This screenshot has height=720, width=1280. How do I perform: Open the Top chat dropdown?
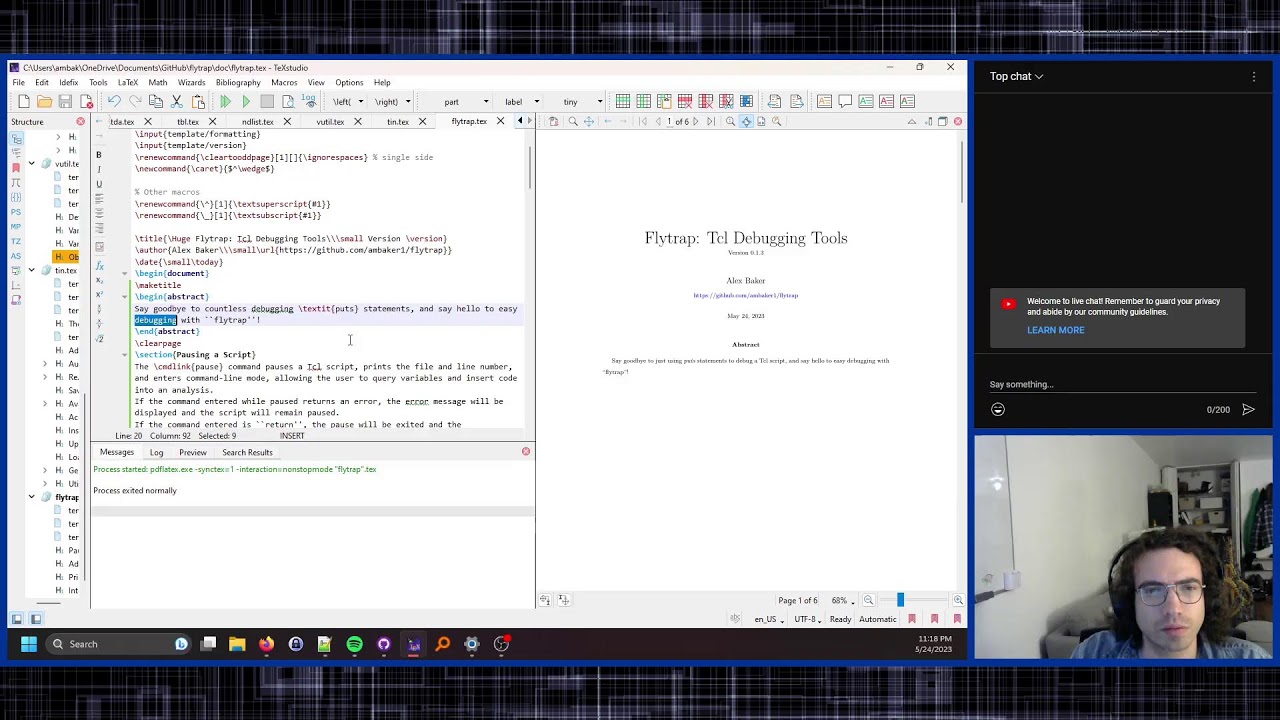(1017, 76)
